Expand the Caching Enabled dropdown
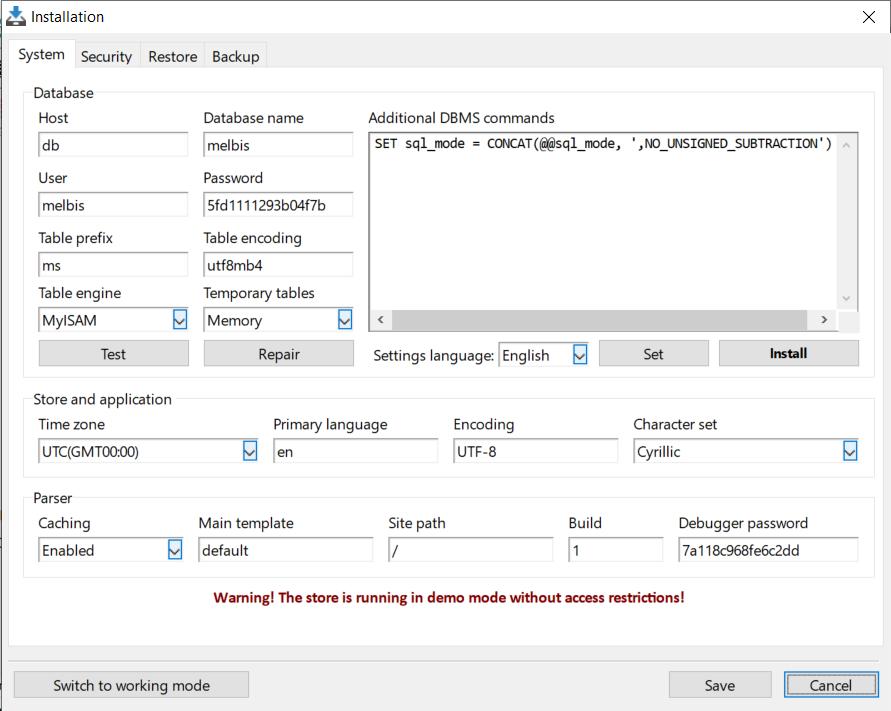 click(x=175, y=550)
